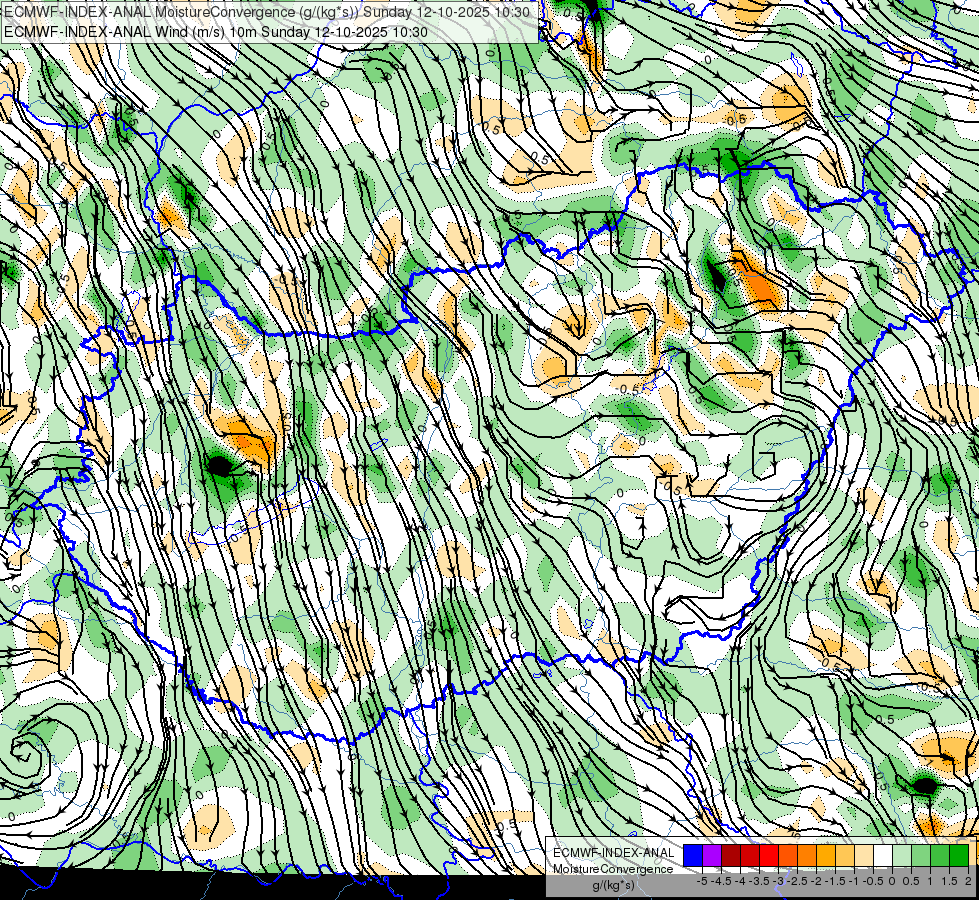Click the legend tick value -4.5

pos(721,881)
